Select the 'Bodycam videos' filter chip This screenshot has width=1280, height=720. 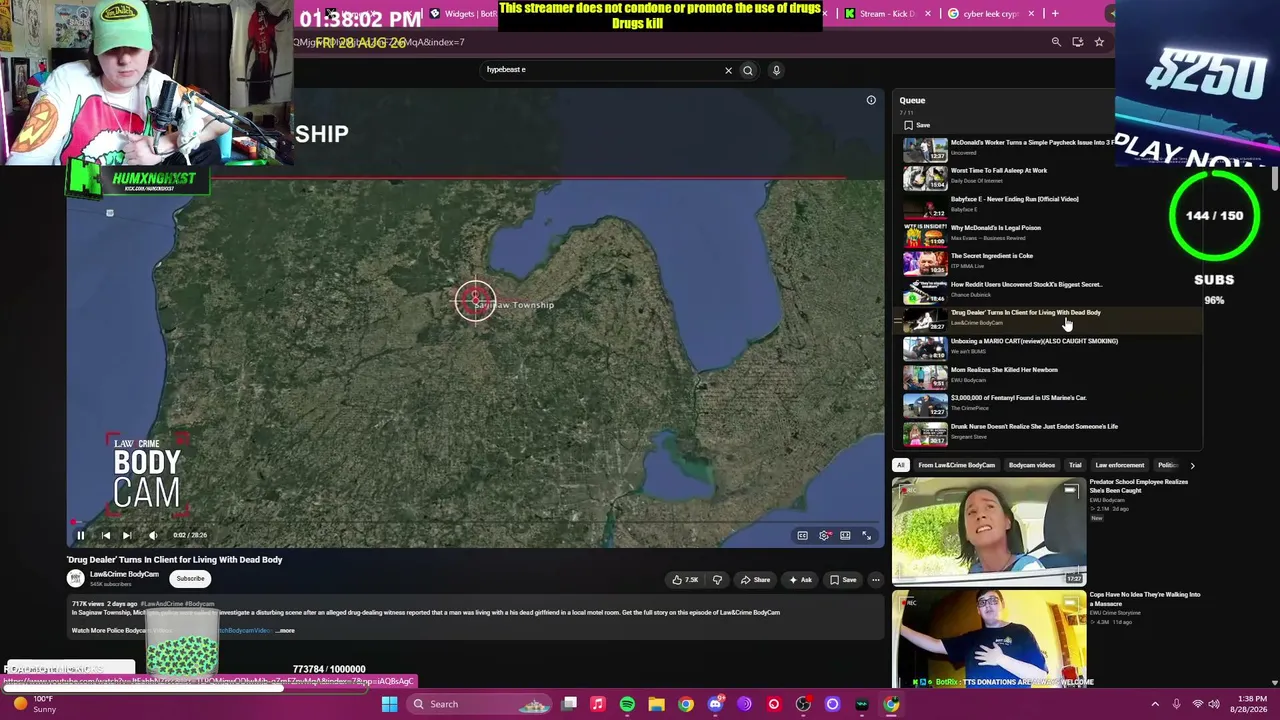coord(1032,465)
